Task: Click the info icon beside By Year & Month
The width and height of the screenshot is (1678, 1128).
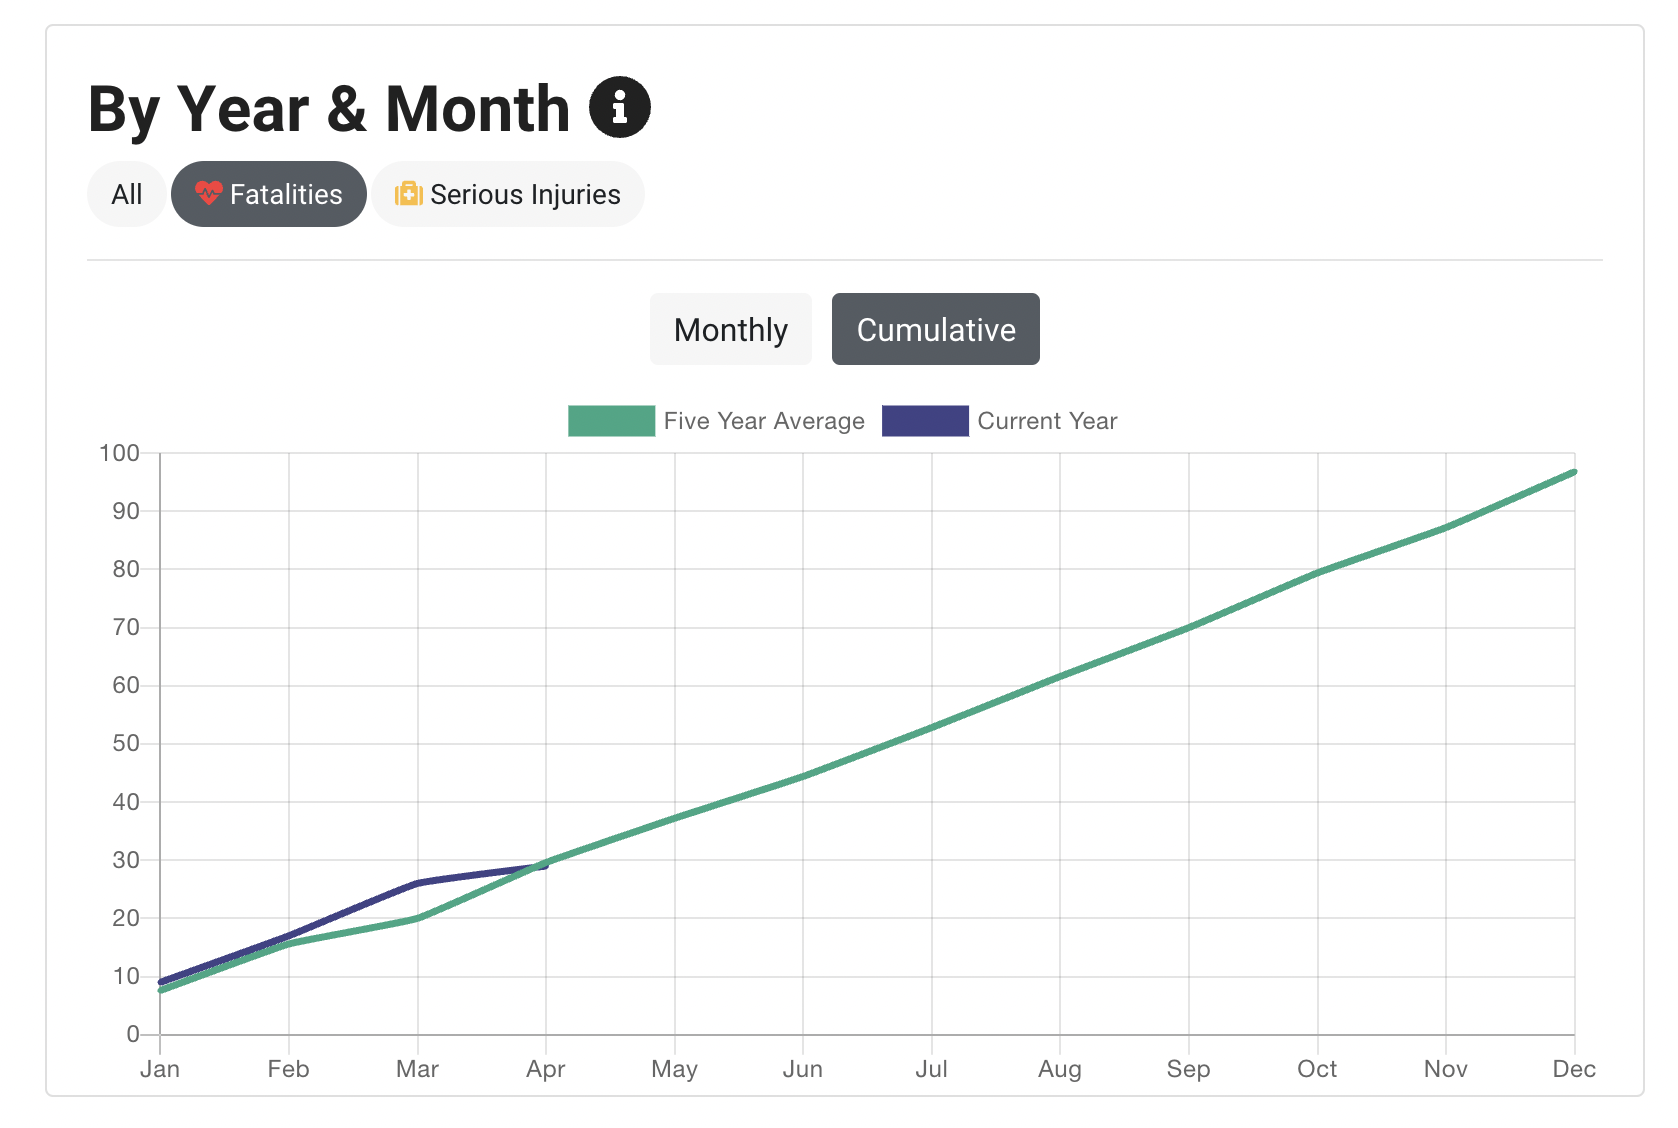Action: [620, 106]
